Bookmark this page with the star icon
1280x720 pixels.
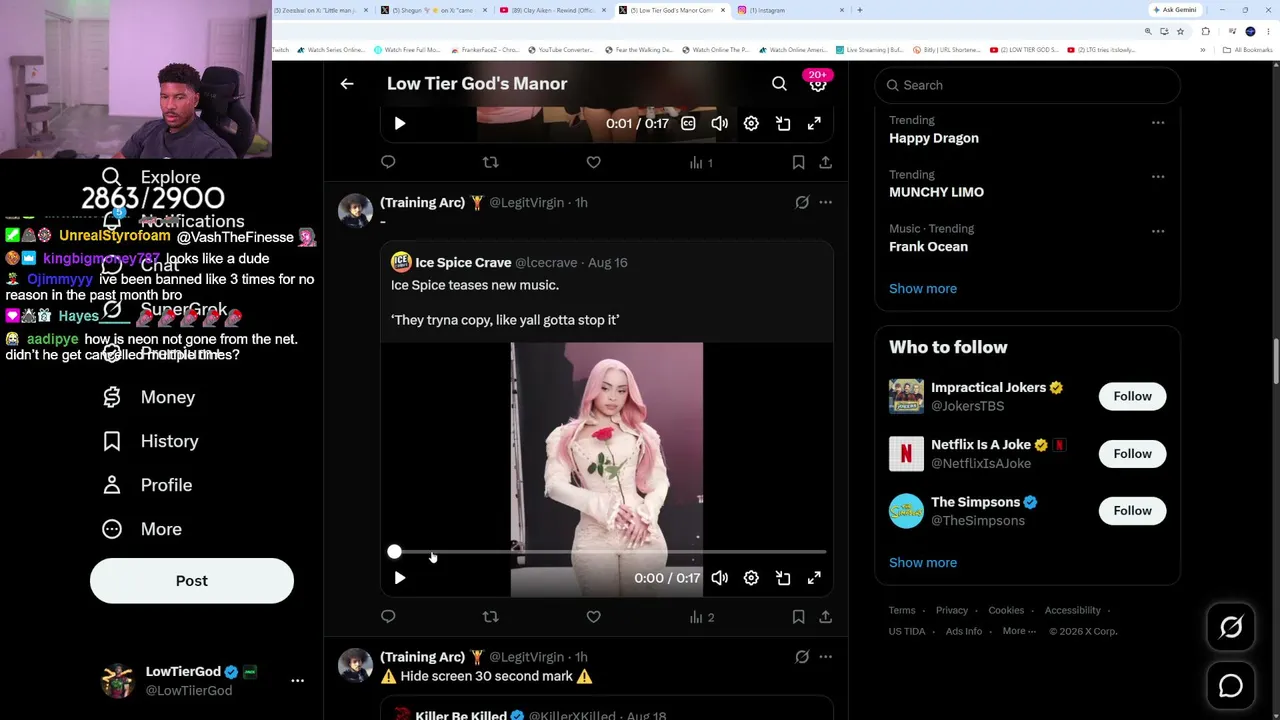pos(1180,31)
